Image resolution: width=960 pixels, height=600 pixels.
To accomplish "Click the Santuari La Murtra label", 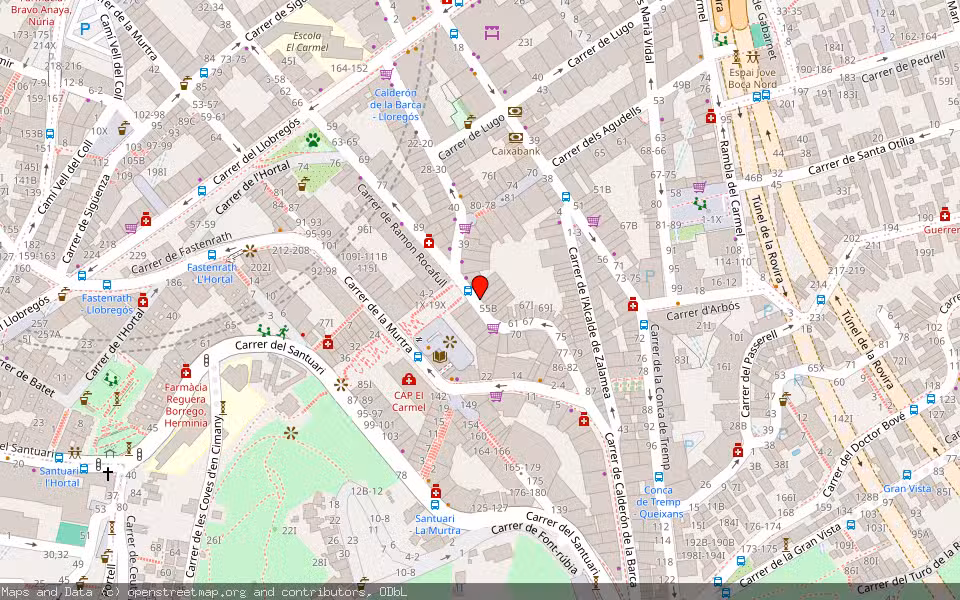I will 434,524.
